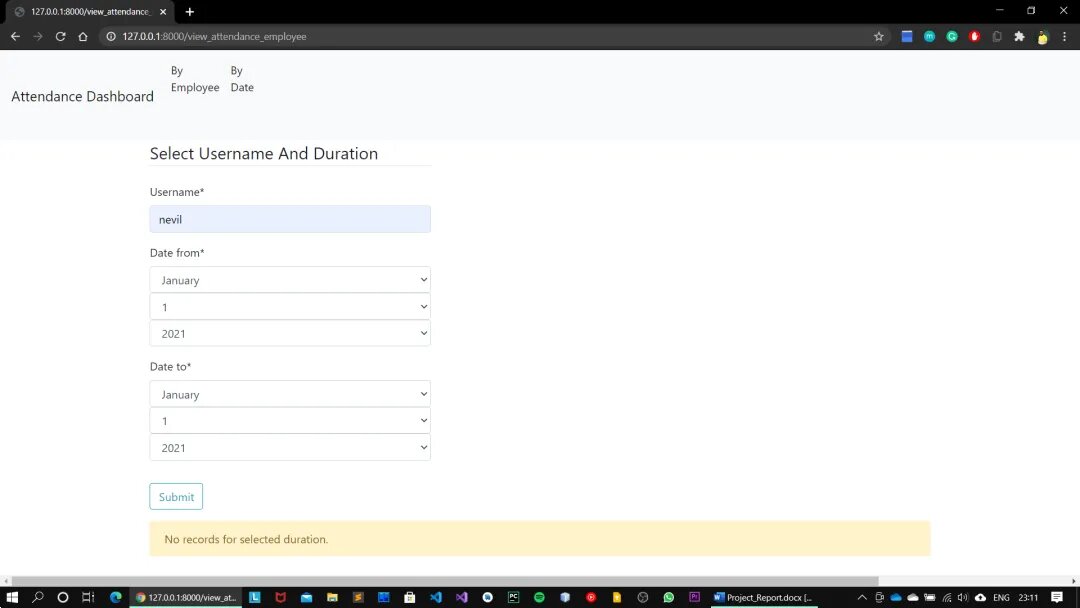
Task: Open the Grammarly extension icon
Action: 952,36
